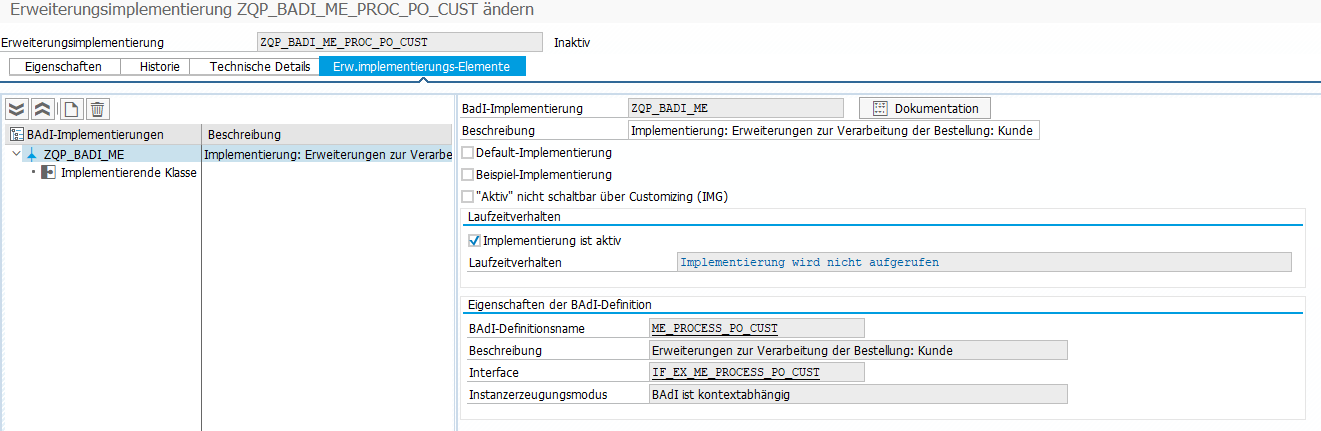Image resolution: width=1321 pixels, height=431 pixels.
Task: Open the Dokumentation button
Action: point(925,108)
